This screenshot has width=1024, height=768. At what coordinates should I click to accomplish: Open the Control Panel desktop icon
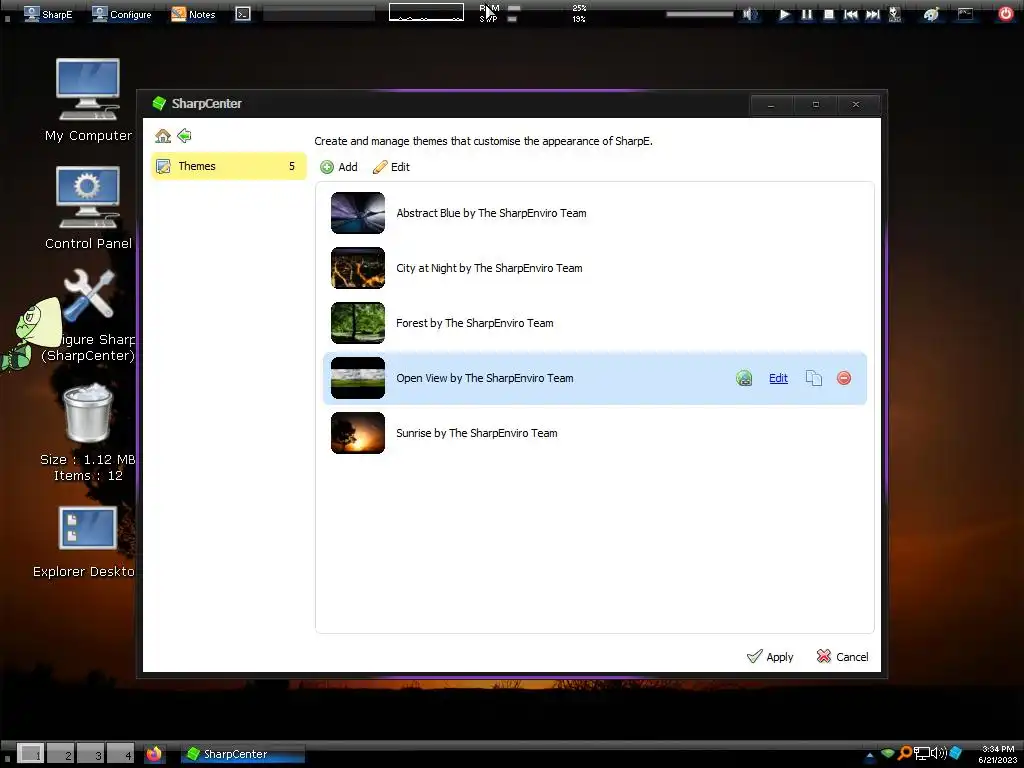(x=88, y=208)
